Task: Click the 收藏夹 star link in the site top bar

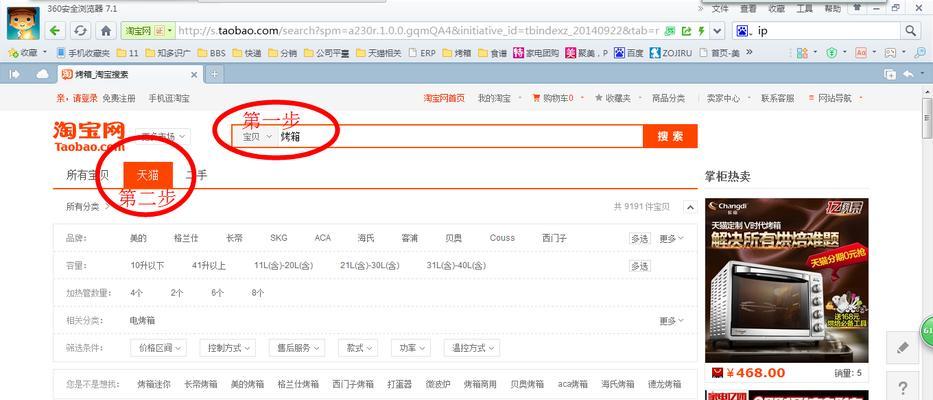Action: pyautogui.click(x=613, y=98)
